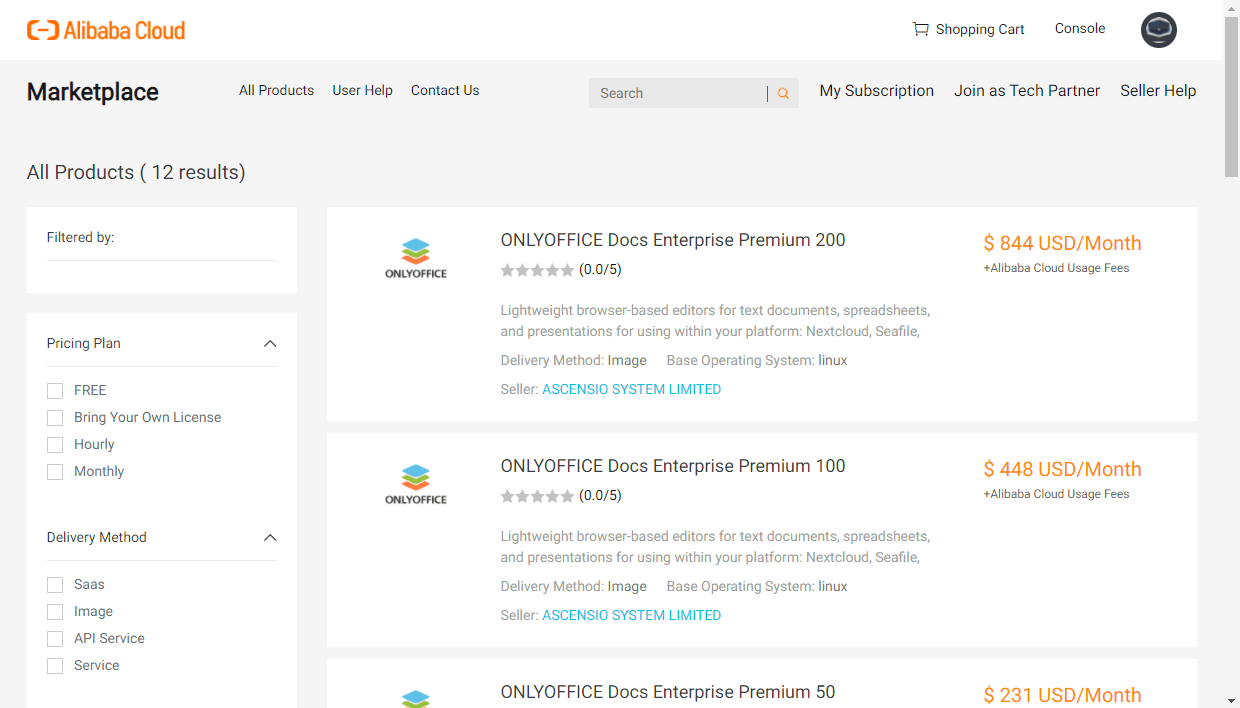The image size is (1240, 708).
Task: Click the ONLYOFFICE logo for Premium 100
Action: pyautogui.click(x=415, y=482)
